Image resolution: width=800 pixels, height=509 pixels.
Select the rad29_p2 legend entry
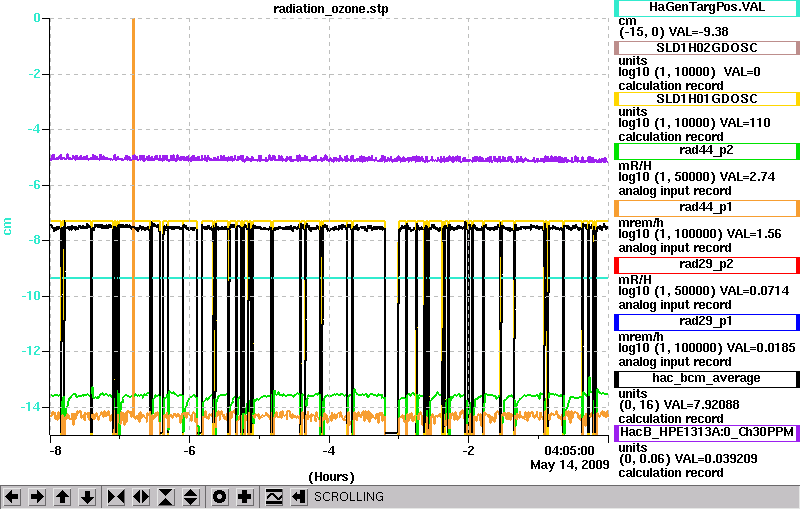[707, 265]
